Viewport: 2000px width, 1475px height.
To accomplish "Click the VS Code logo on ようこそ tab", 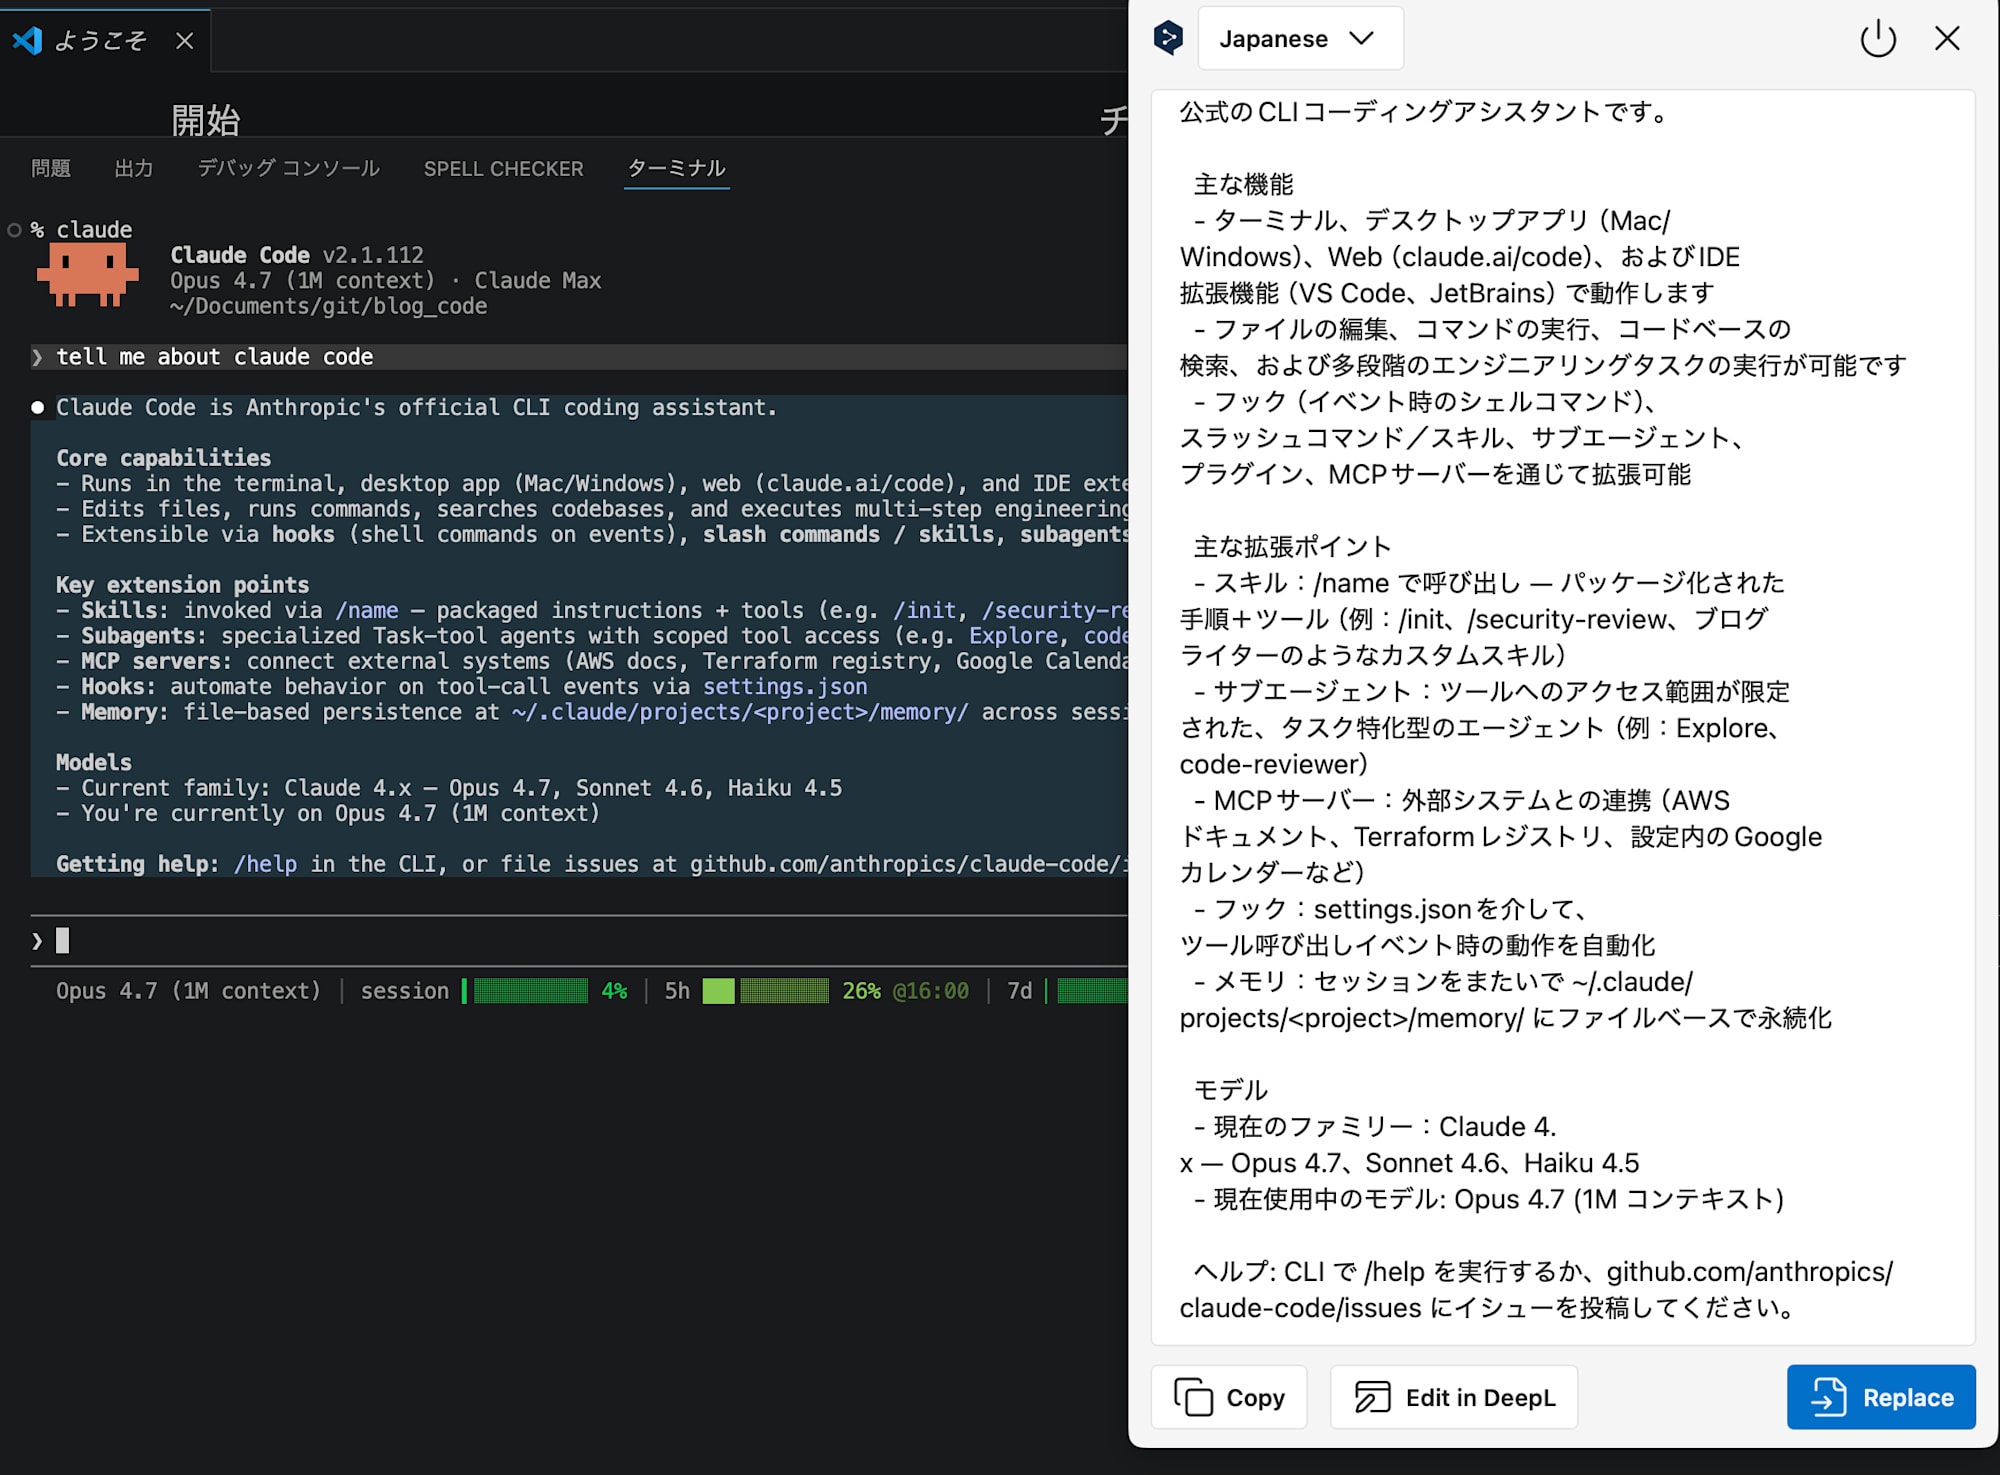I will 29,40.
